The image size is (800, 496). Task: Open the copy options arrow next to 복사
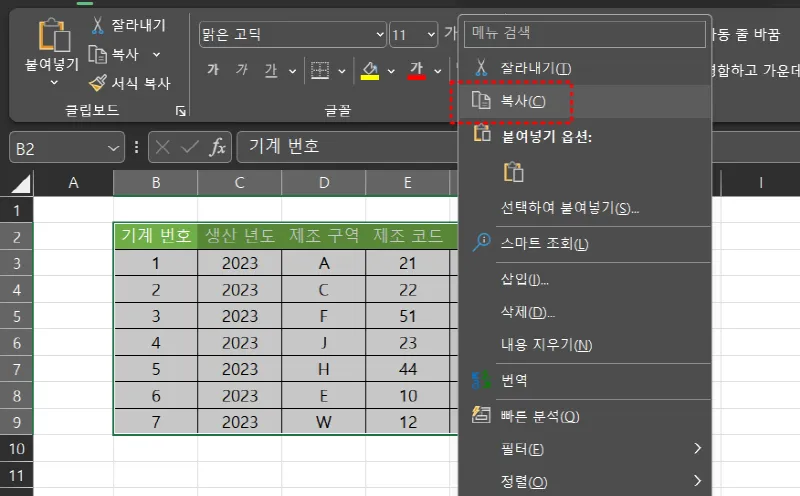157,54
